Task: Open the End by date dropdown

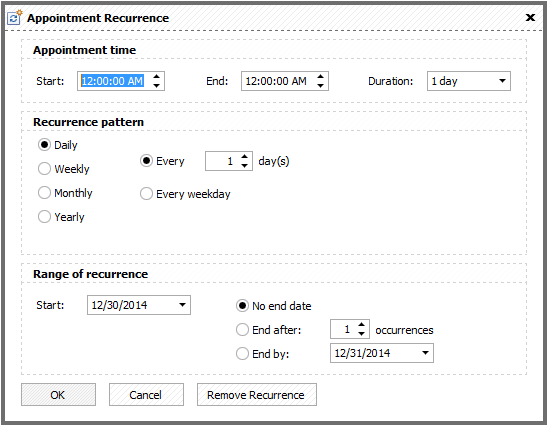Action: (425, 353)
